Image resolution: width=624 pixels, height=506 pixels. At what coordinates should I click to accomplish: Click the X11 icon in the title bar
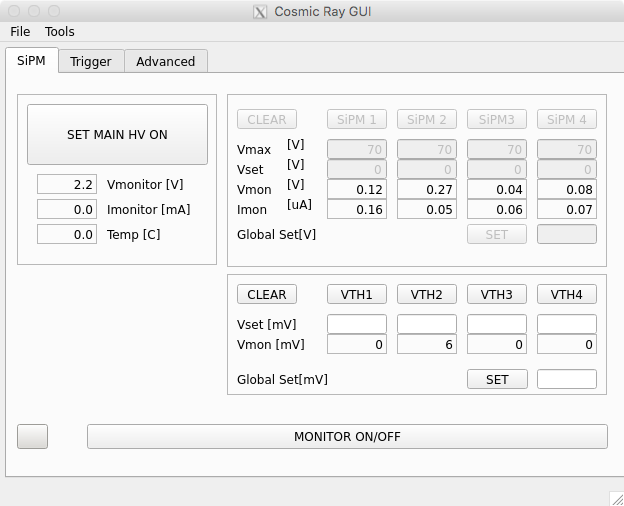pyautogui.click(x=260, y=12)
